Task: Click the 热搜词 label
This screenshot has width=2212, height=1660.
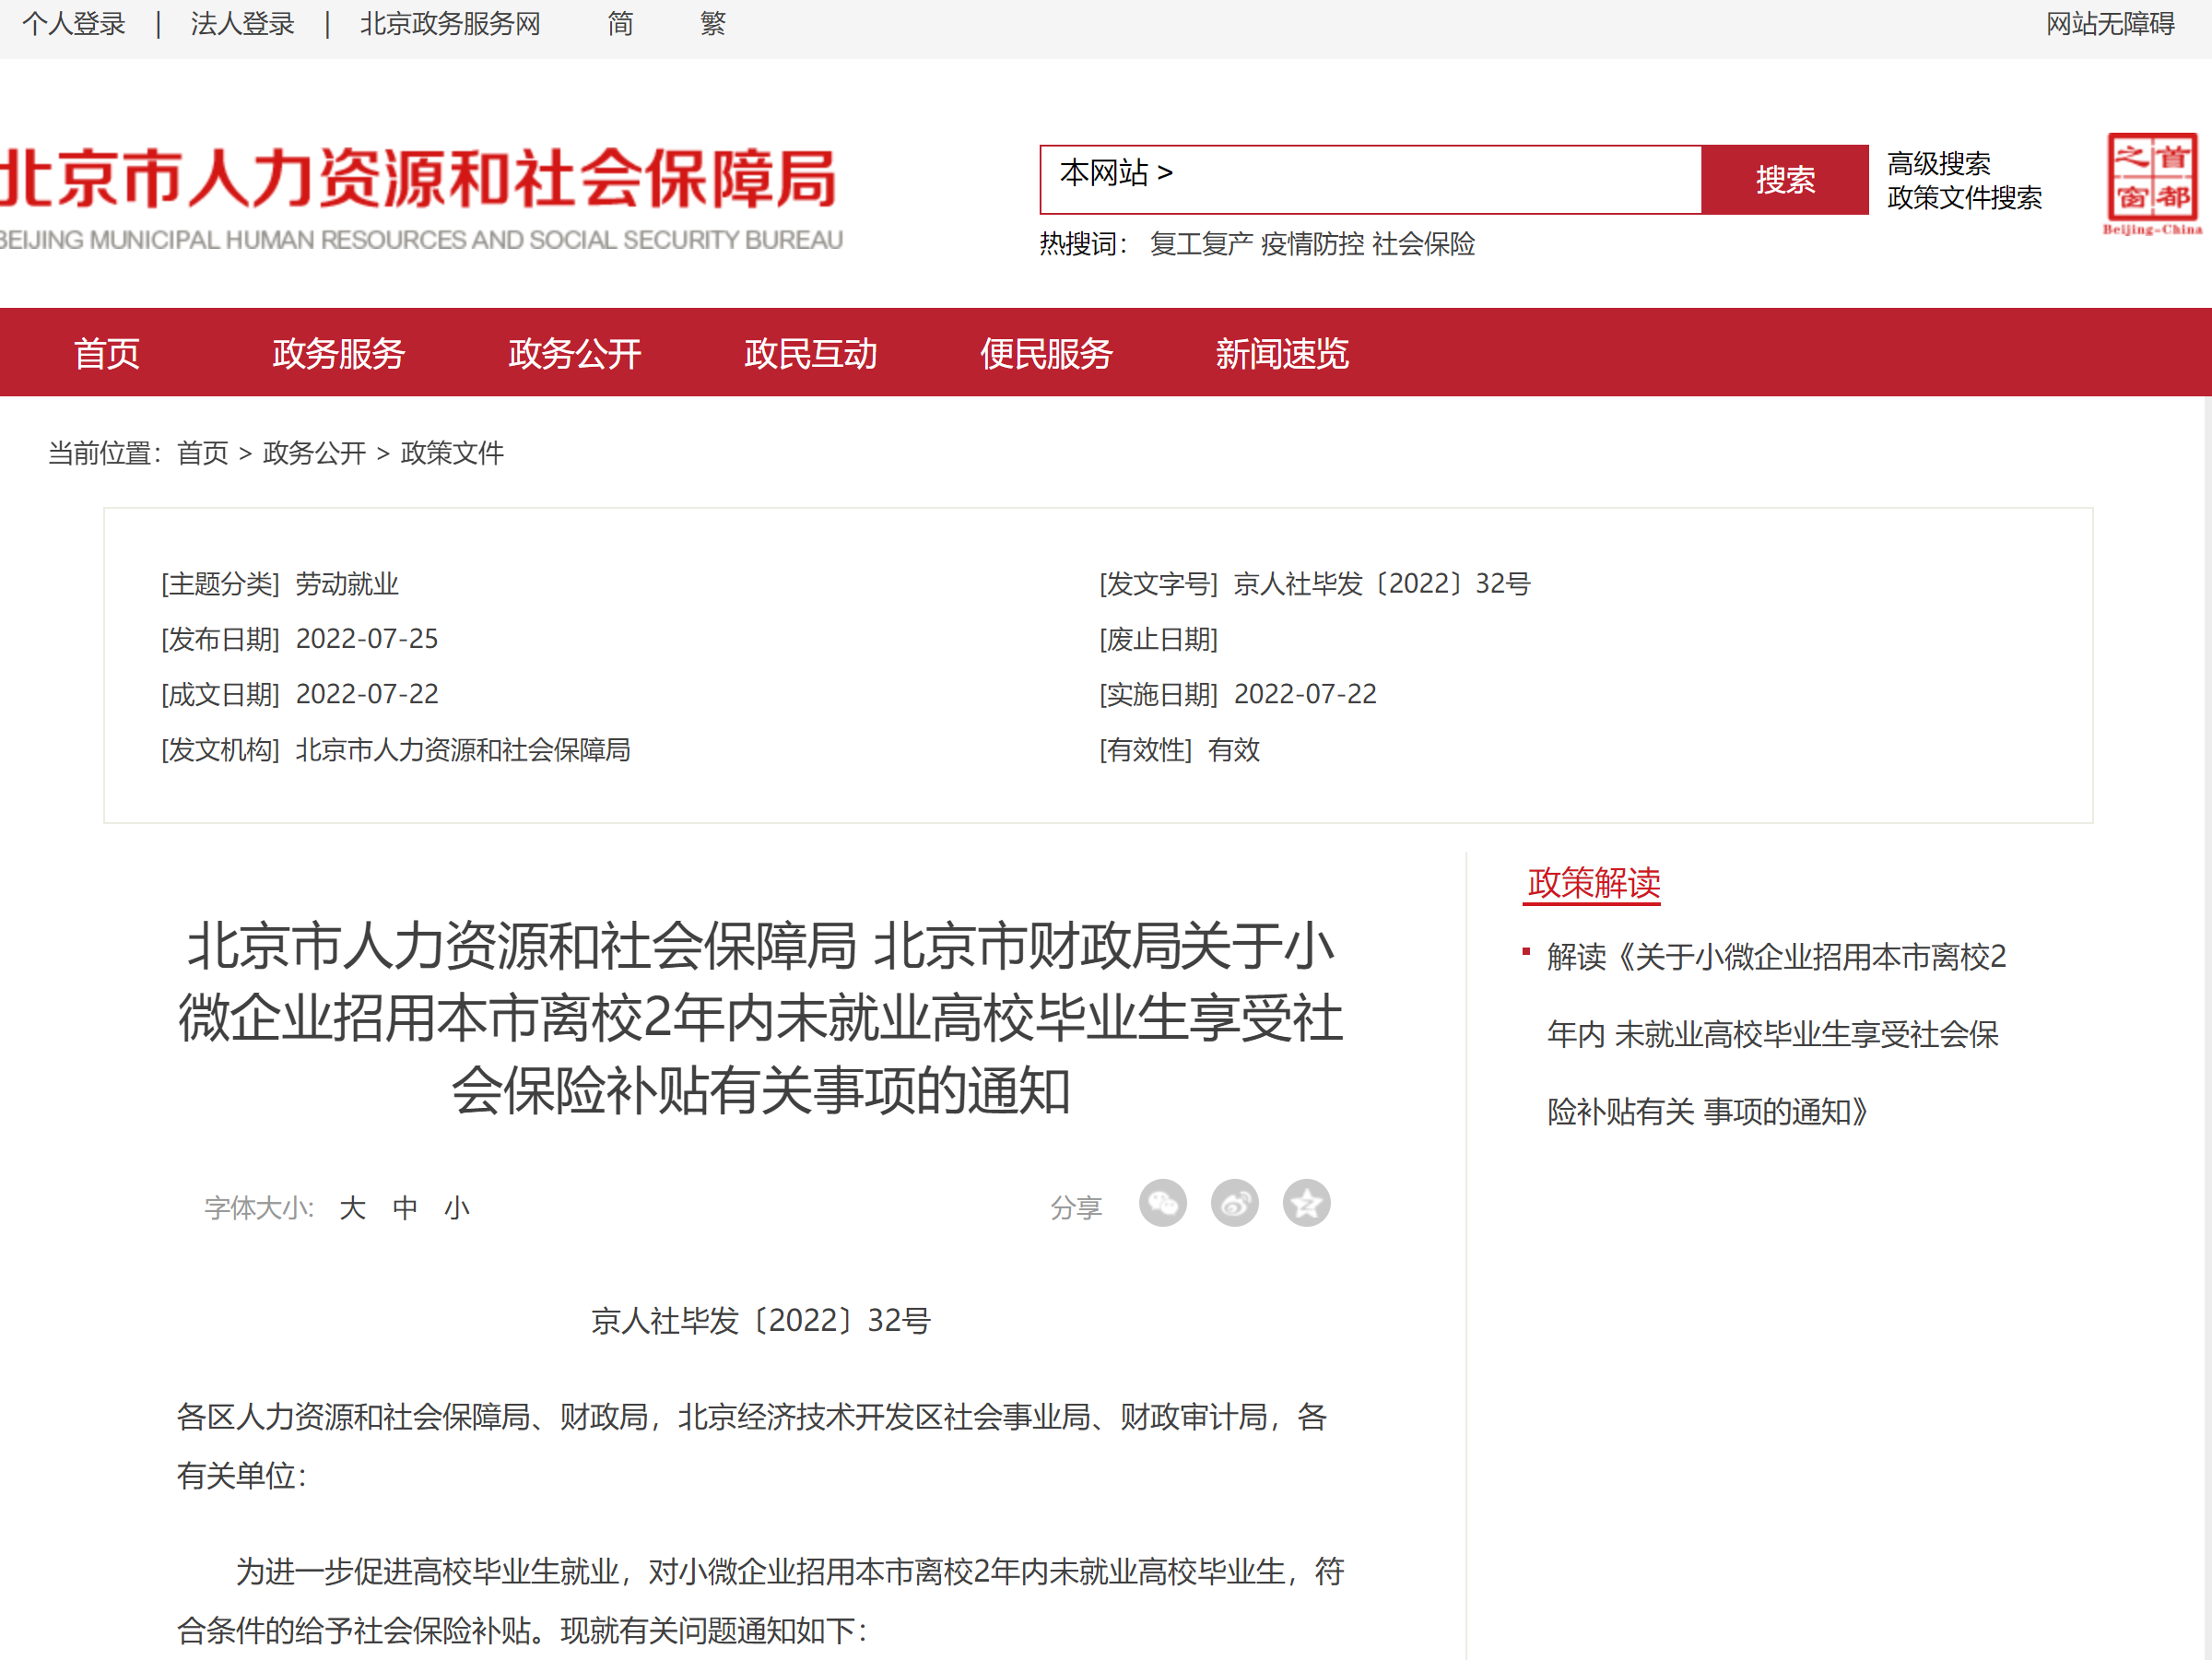Action: 1084,244
